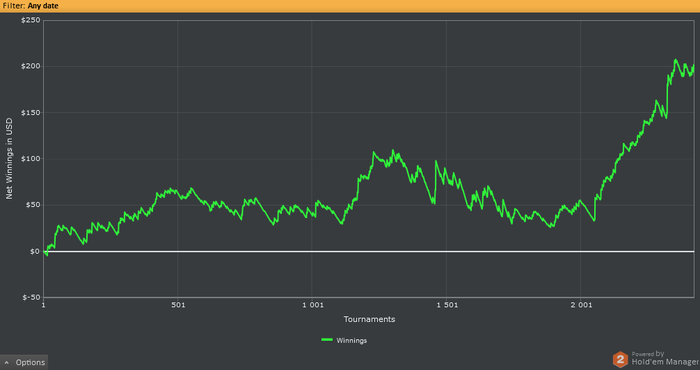Click the $50 y-axis label
The width and height of the screenshot is (700, 370).
click(x=33, y=205)
